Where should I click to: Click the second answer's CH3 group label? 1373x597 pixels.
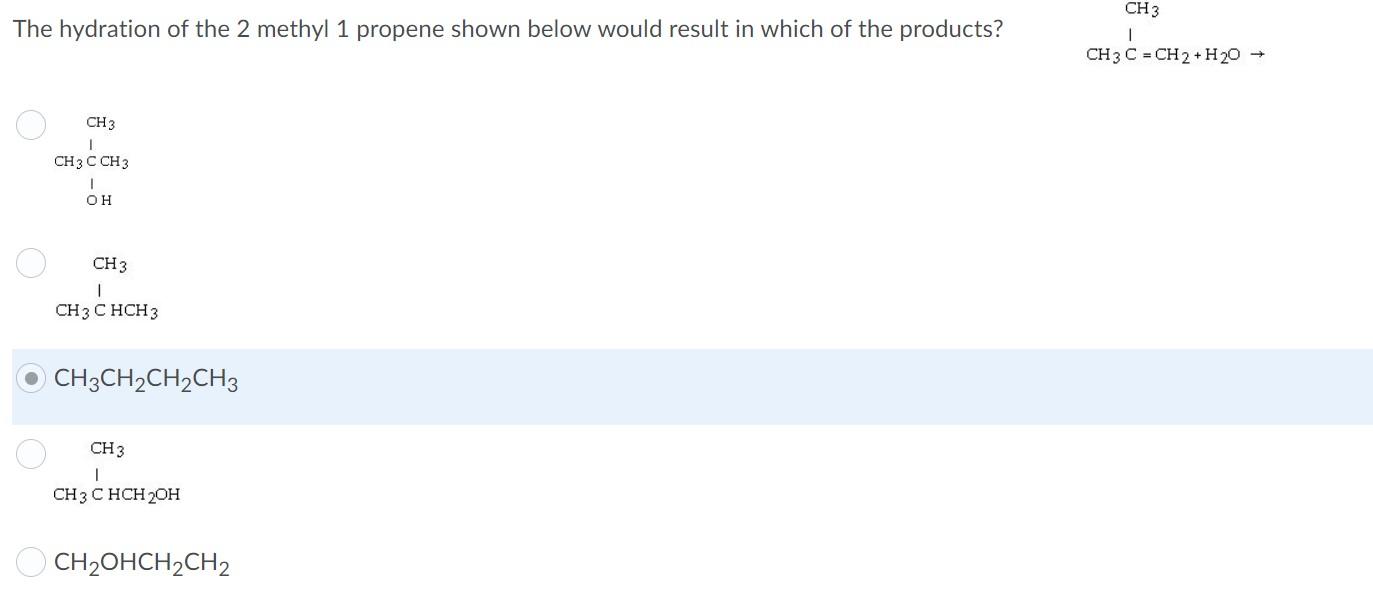pos(109,263)
